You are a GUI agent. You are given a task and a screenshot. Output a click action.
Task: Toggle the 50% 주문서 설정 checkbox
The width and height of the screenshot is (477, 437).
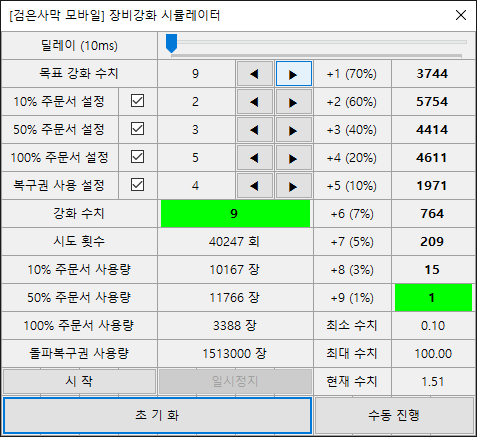pos(138,128)
